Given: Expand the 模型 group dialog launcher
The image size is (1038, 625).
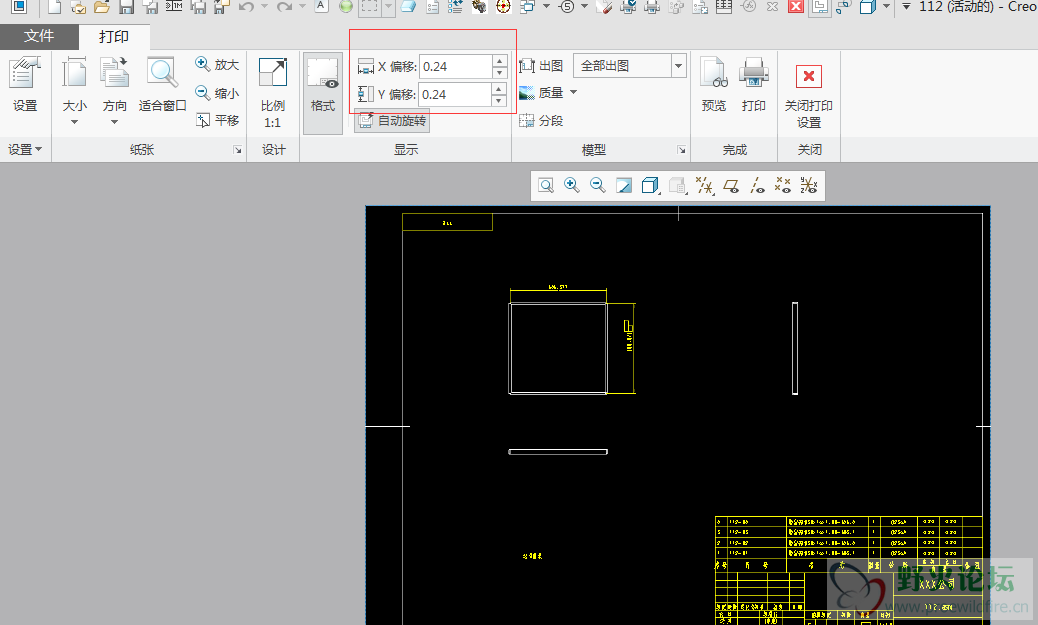Looking at the screenshot, I should pyautogui.click(x=681, y=150).
